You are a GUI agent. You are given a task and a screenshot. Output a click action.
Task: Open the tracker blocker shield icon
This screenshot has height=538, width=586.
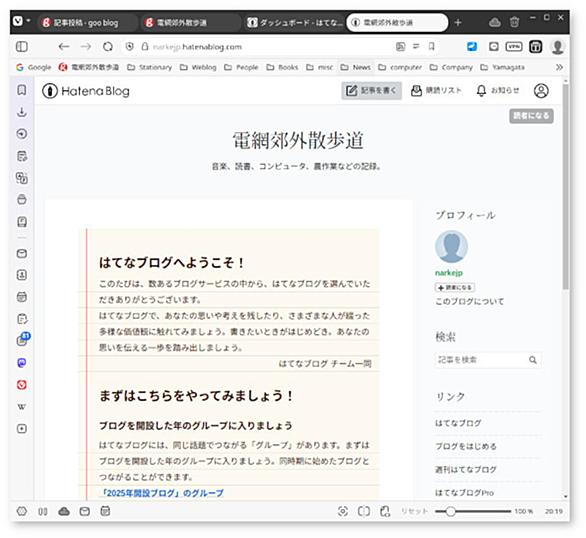(130, 47)
